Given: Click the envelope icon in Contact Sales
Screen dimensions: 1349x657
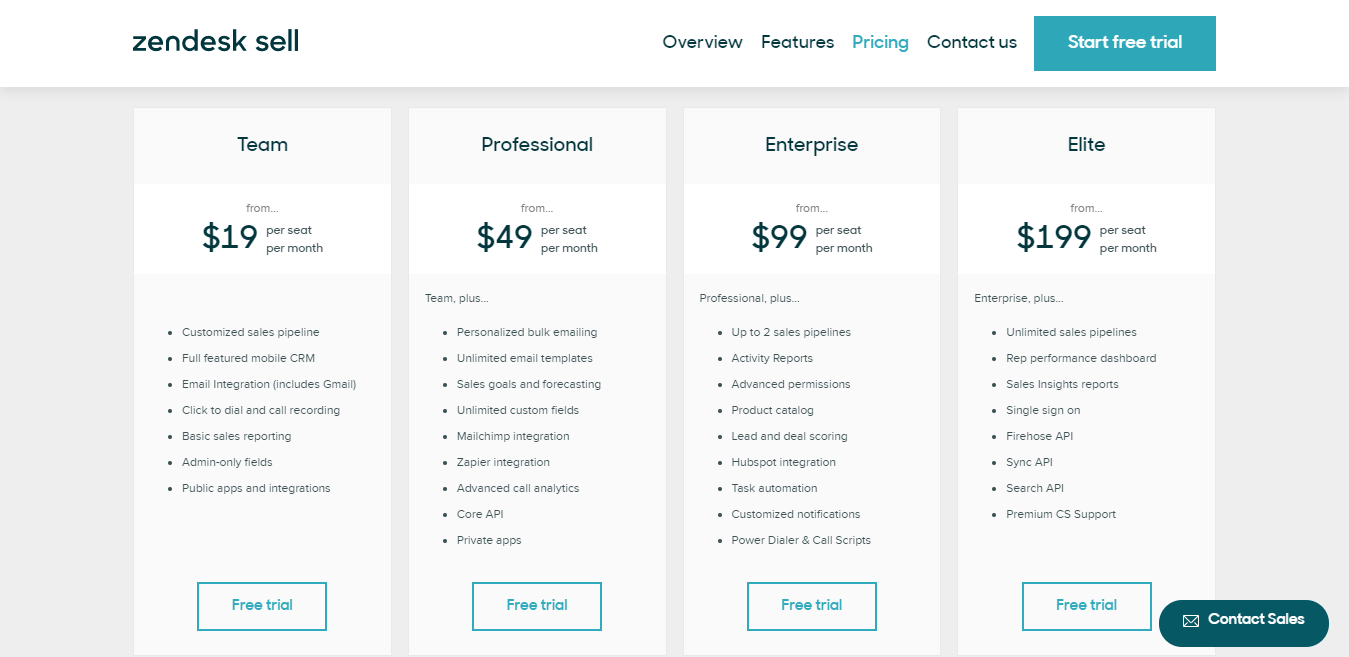Looking at the screenshot, I should pyautogui.click(x=1191, y=621).
